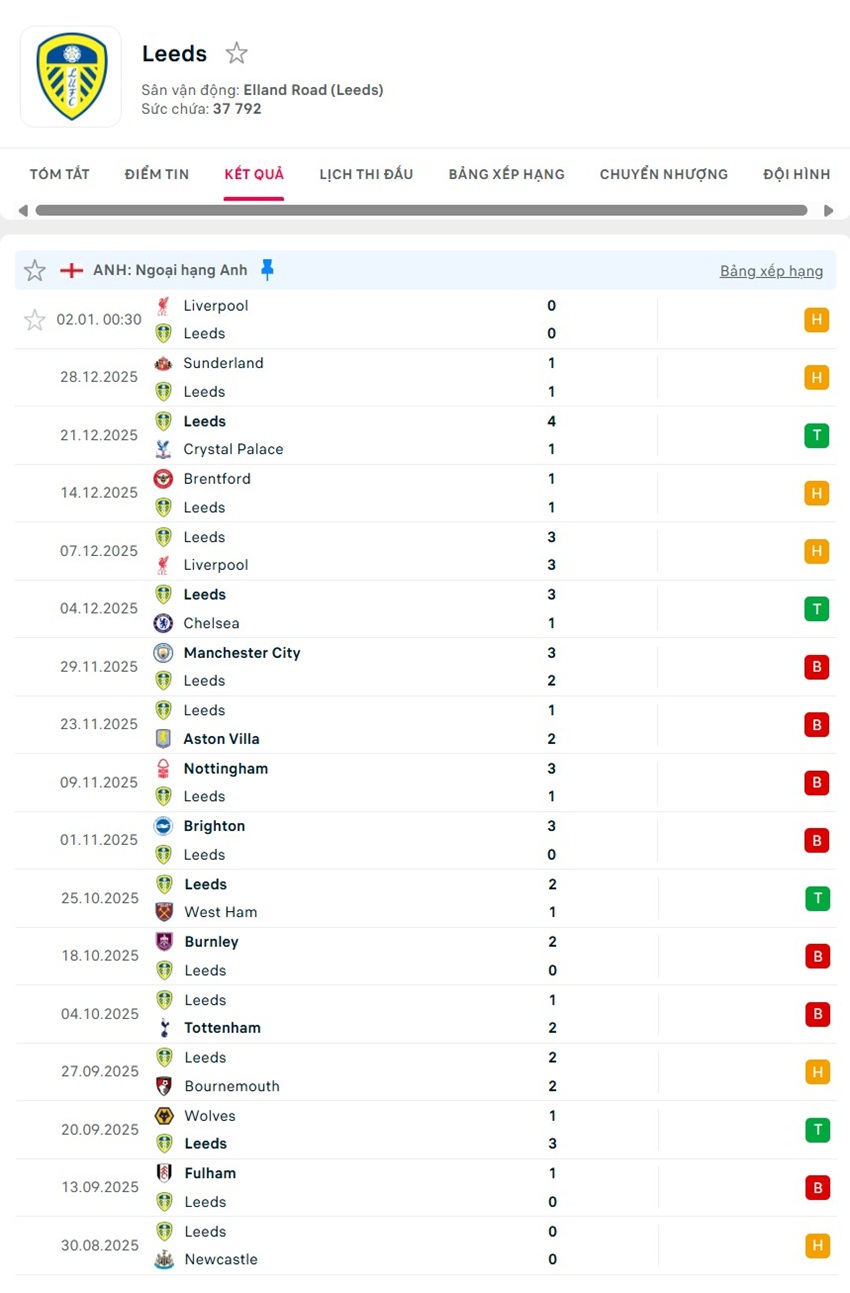Screen dimensions: 850x1293
Task: Open the LỊCH THI ĐẤU tab
Action: tap(366, 174)
